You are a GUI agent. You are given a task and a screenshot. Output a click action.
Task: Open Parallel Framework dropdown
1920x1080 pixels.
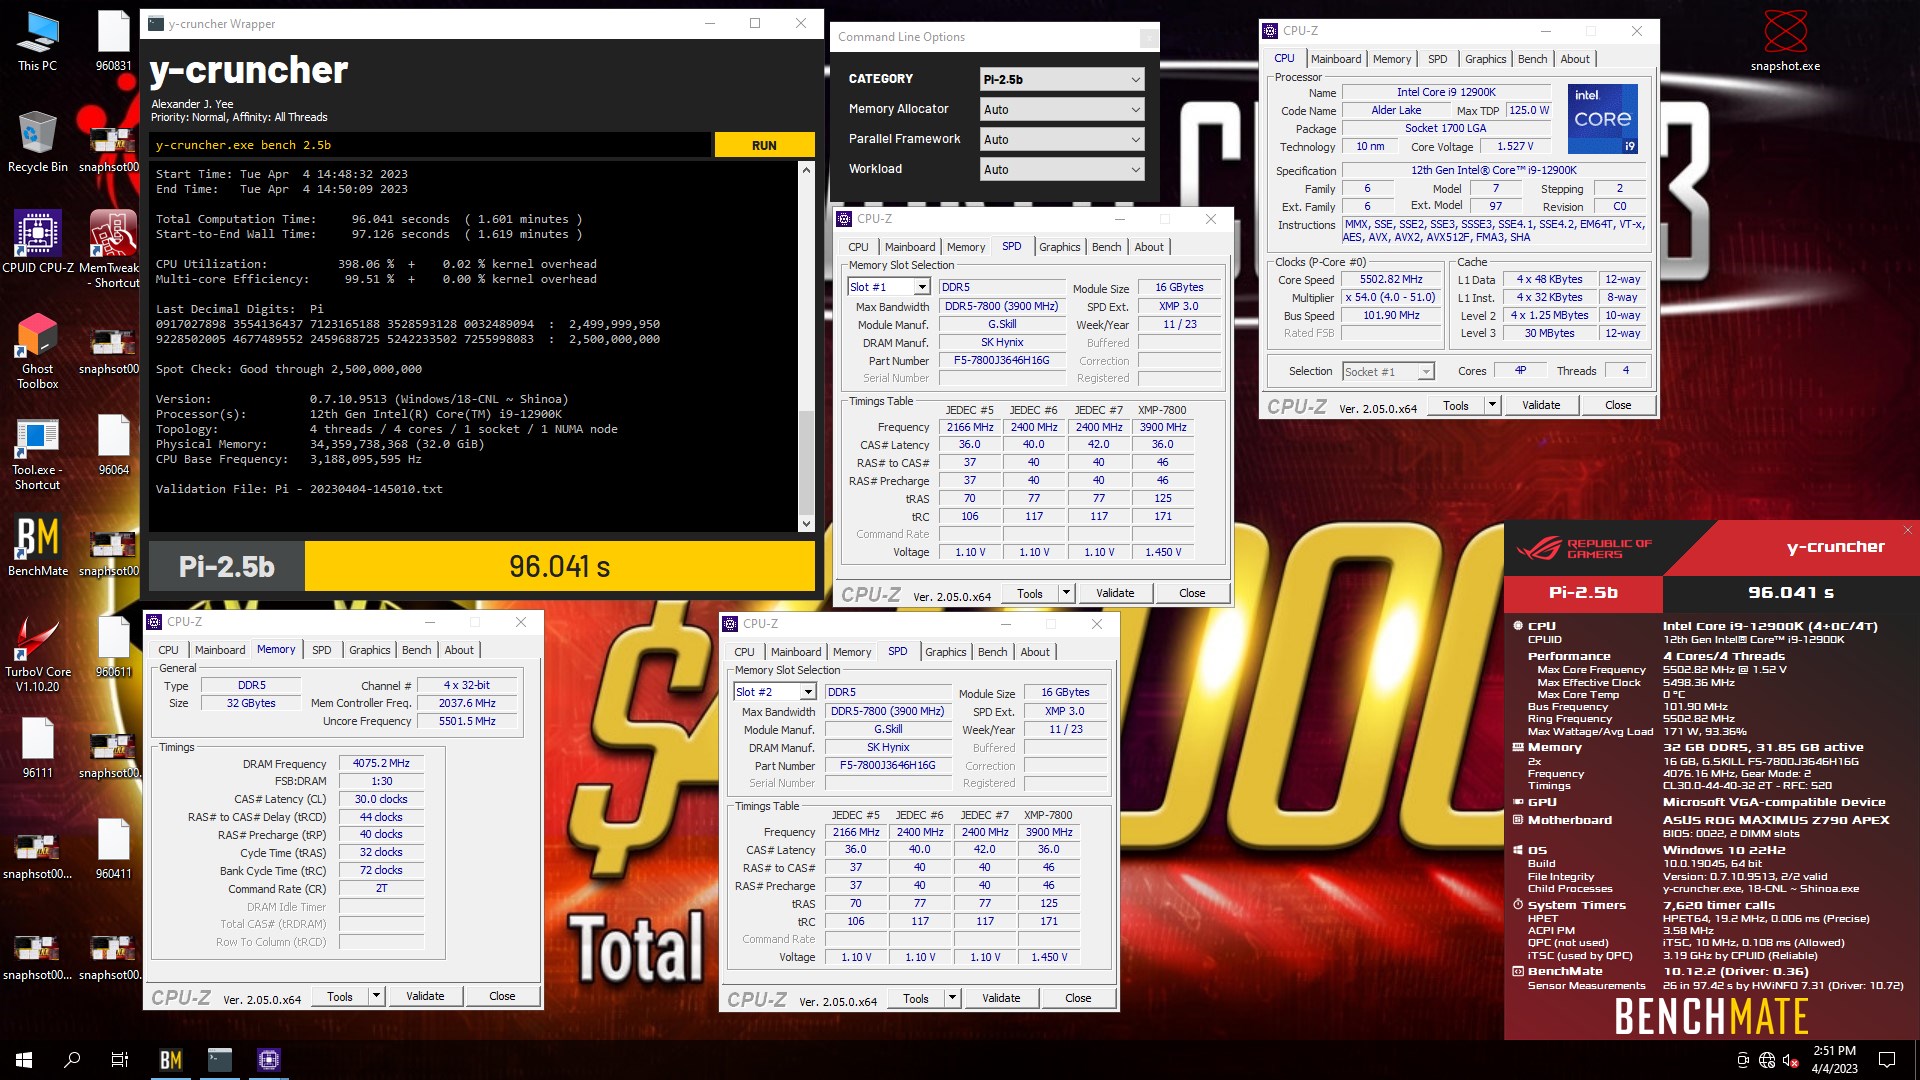click(x=1061, y=139)
